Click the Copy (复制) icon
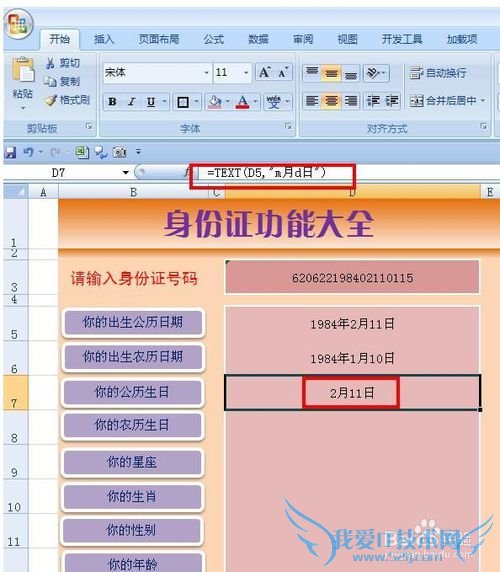The image size is (500, 572). [x=50, y=81]
